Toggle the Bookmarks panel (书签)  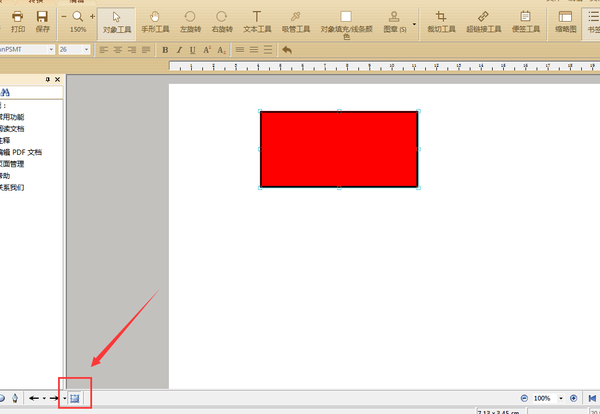[x=592, y=23]
